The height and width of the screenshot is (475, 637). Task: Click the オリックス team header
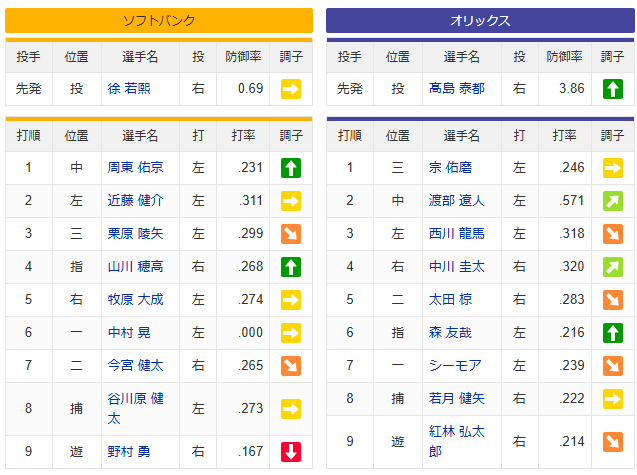pyautogui.click(x=480, y=20)
